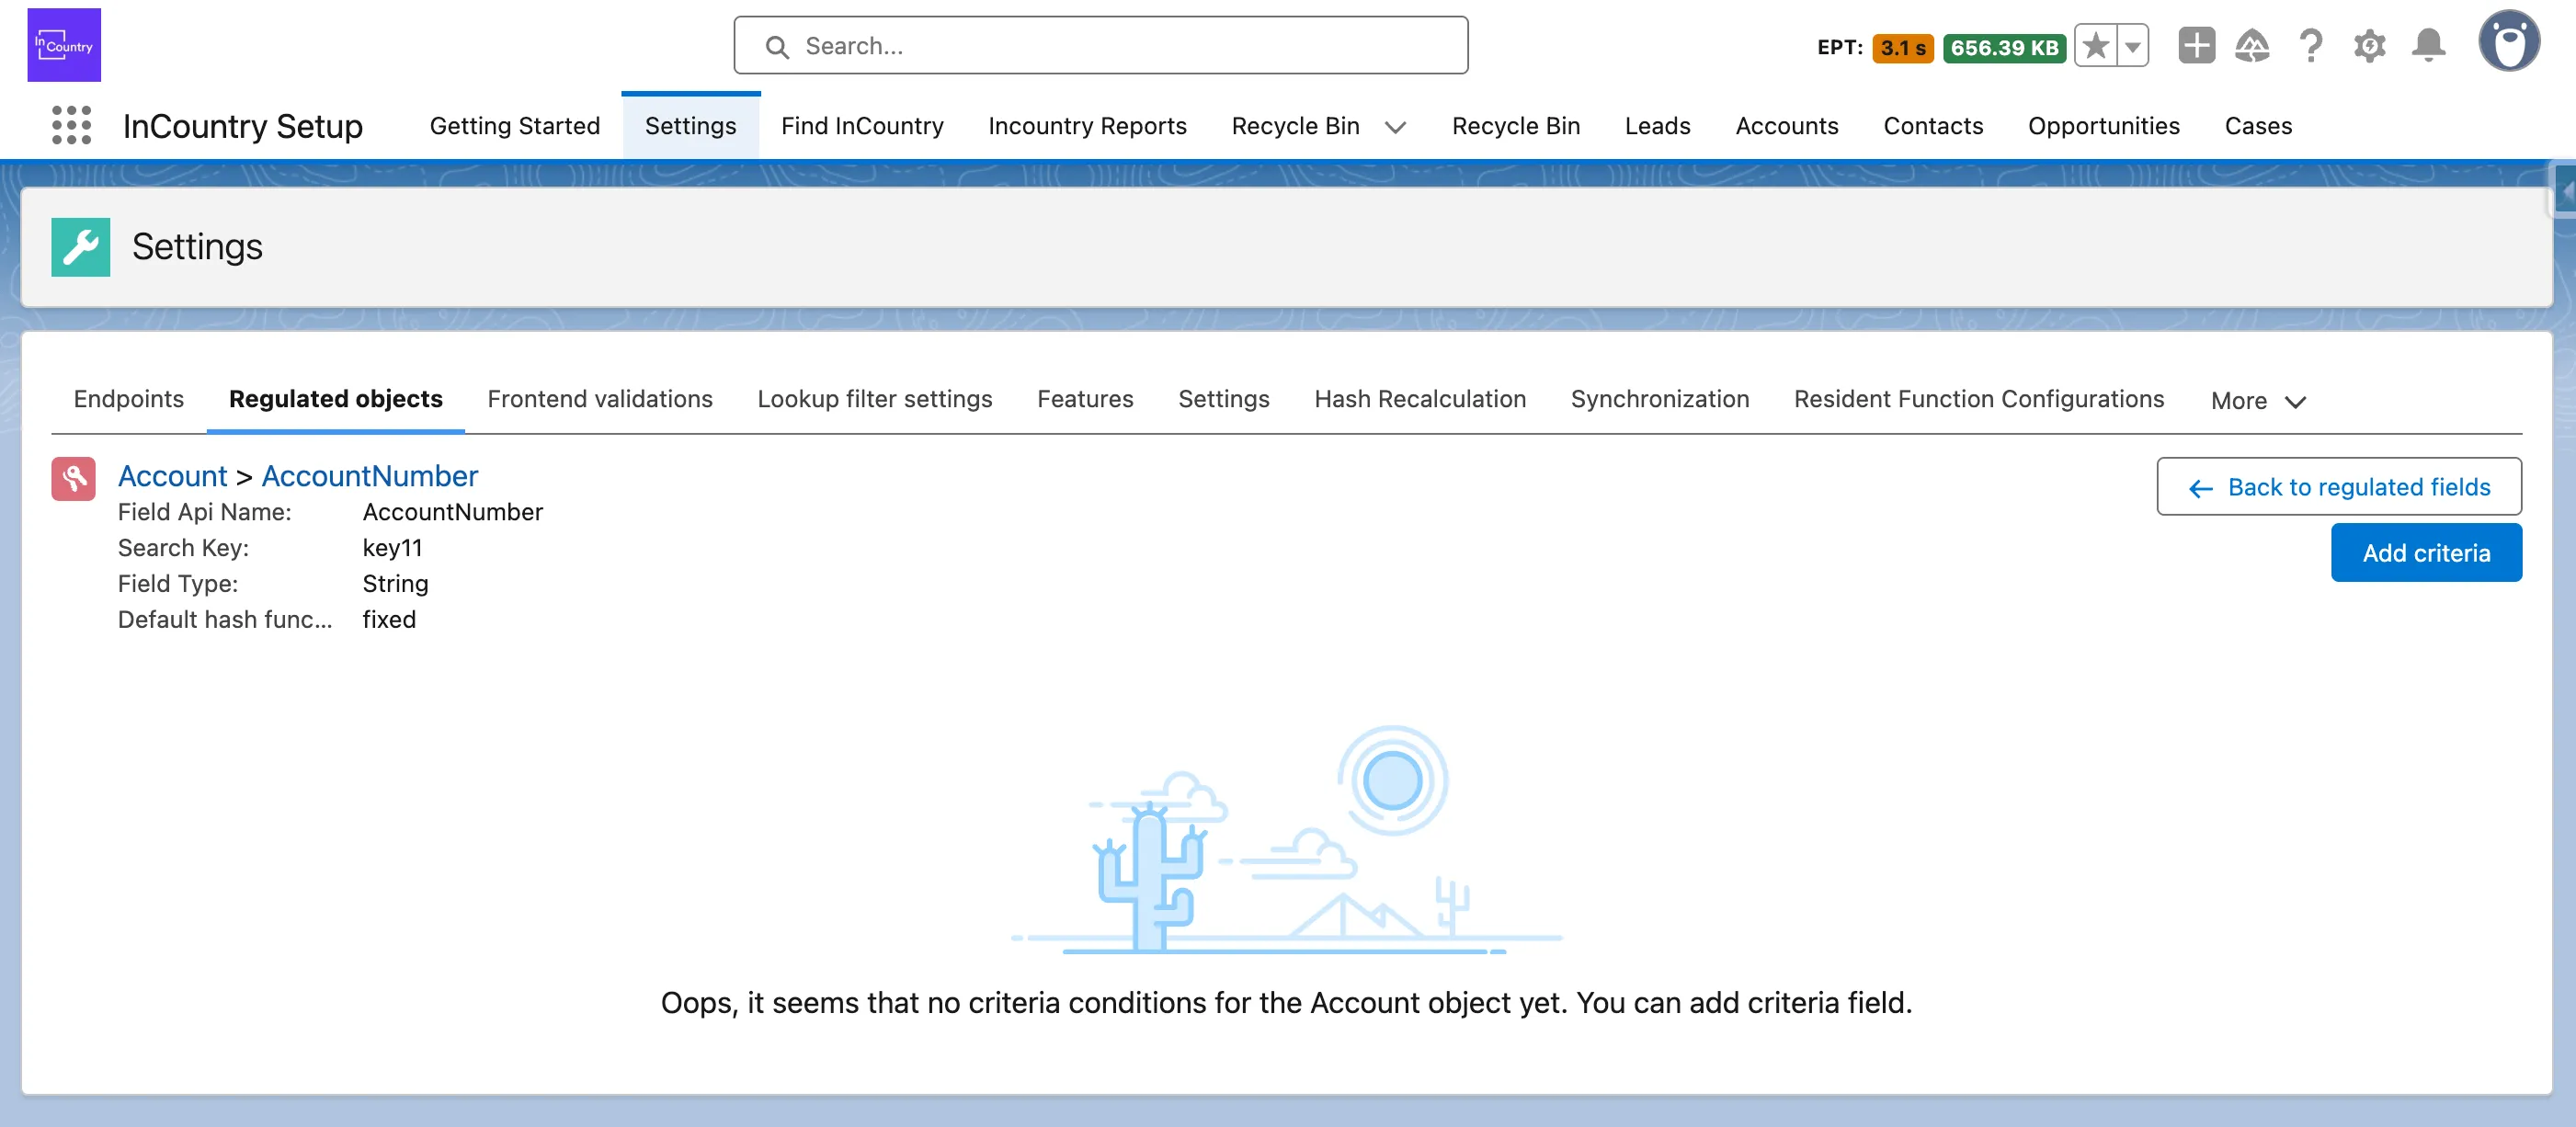This screenshot has width=2576, height=1127.
Task: Open the App Launcher dots grid
Action: click(71, 126)
